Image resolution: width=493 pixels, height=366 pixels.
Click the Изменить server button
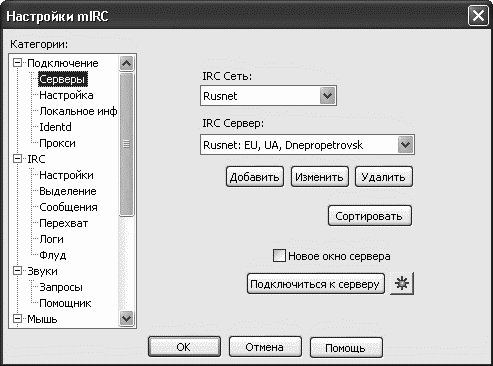pos(319,177)
